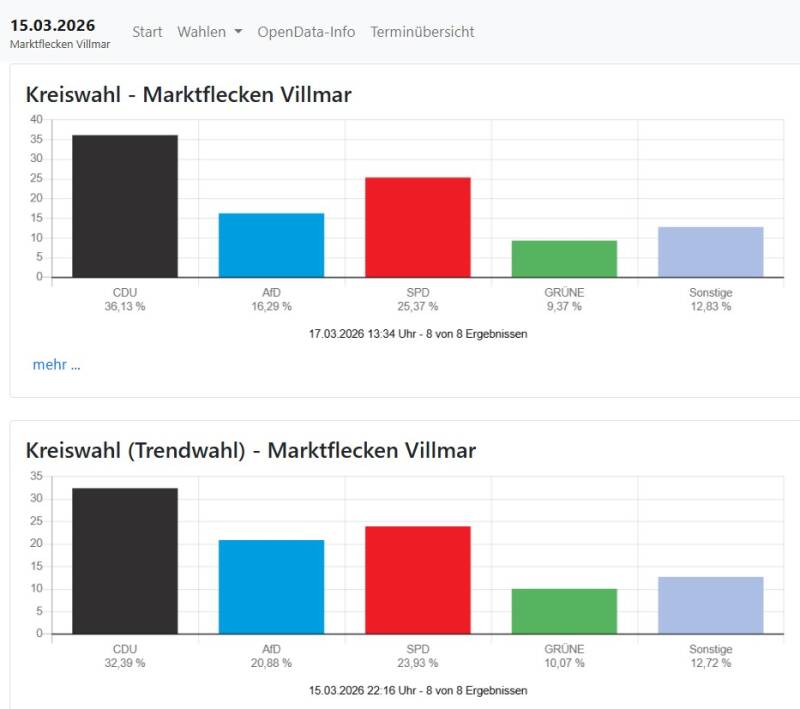
Task: Click the Sonstige bar in Kreiswahl chart
Action: click(711, 252)
